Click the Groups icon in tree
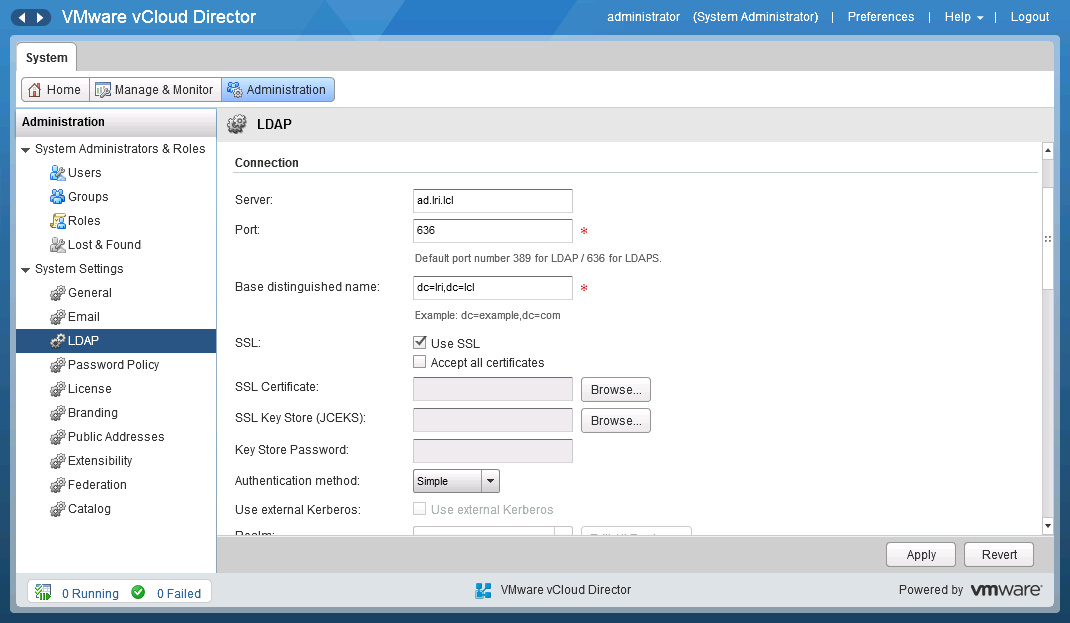Viewport: 1070px width, 623px height. (x=57, y=197)
